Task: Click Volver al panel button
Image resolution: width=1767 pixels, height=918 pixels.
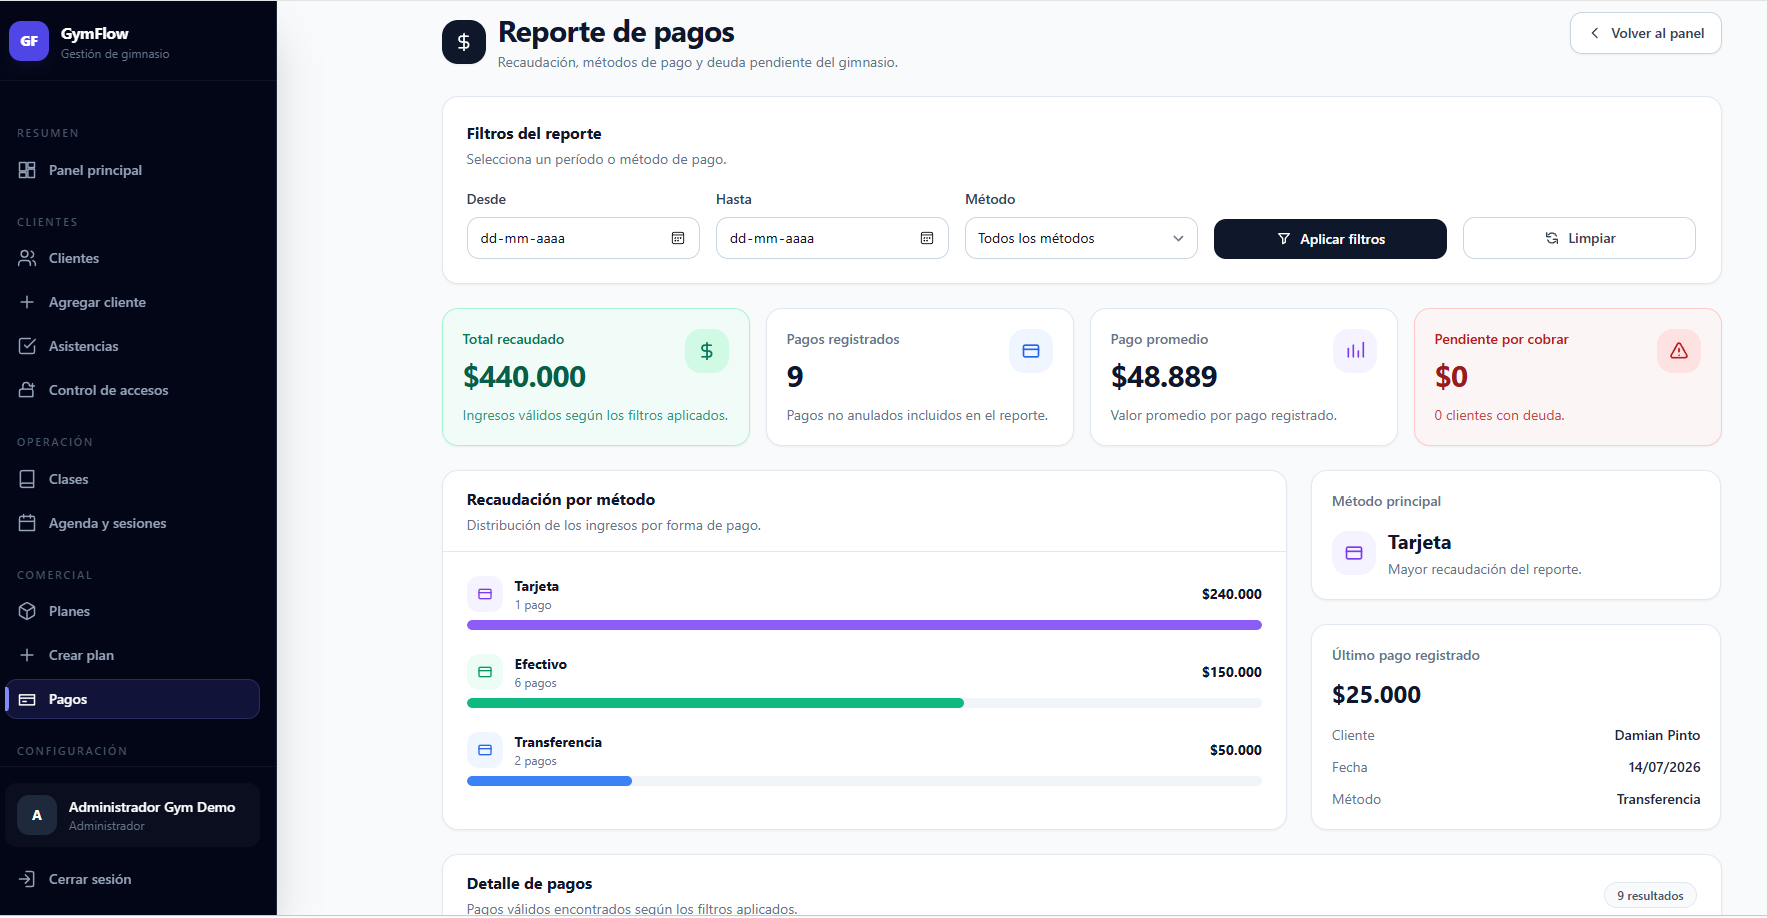Action: [x=1645, y=33]
